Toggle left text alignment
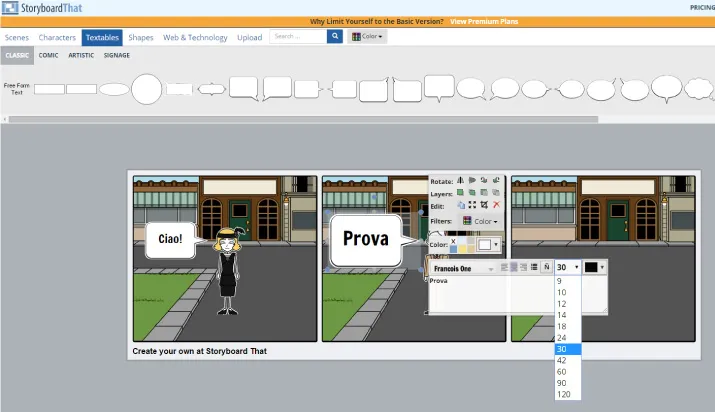The image size is (715, 412). pos(503,267)
